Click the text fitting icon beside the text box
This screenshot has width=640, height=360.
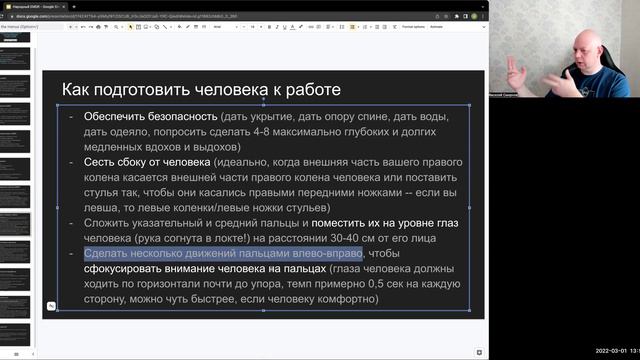[51, 306]
